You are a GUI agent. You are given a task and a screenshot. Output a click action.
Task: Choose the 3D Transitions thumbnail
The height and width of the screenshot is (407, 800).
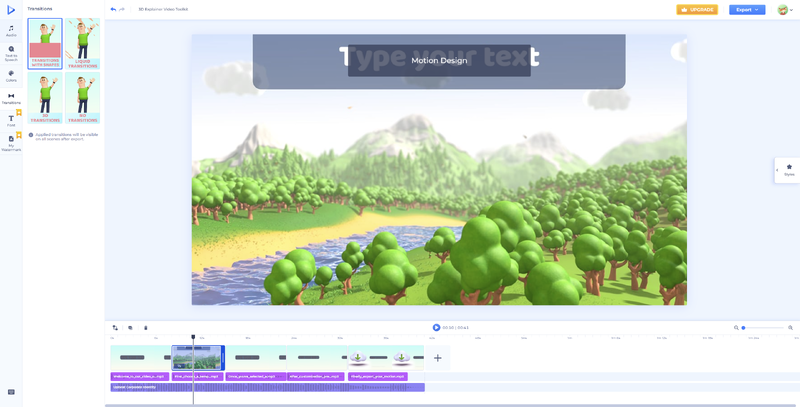45,98
